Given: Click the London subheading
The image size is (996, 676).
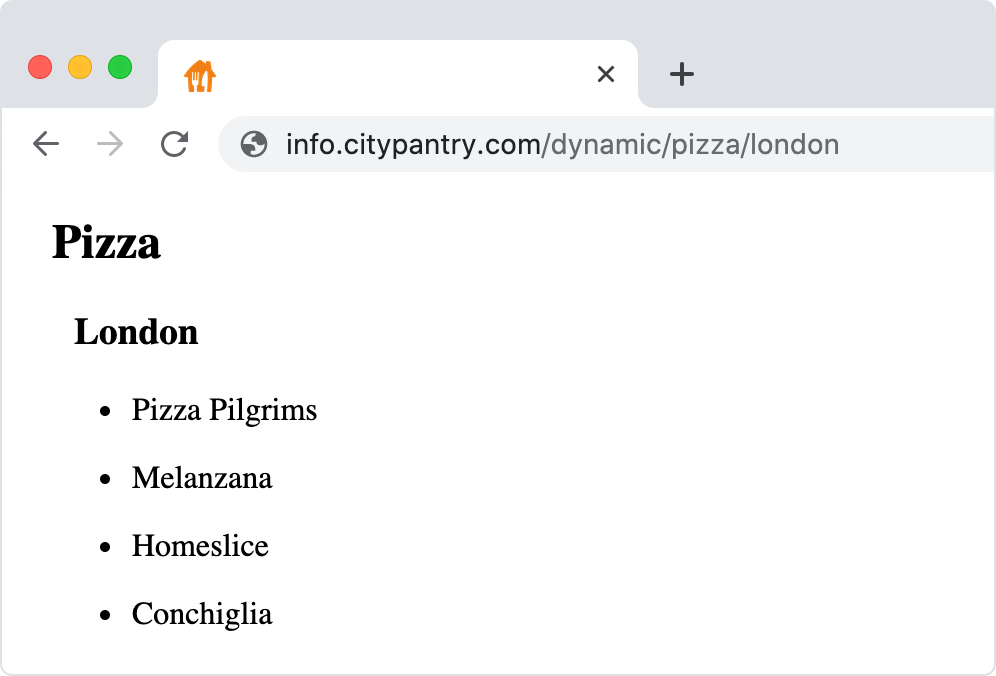Looking at the screenshot, I should 136,331.
